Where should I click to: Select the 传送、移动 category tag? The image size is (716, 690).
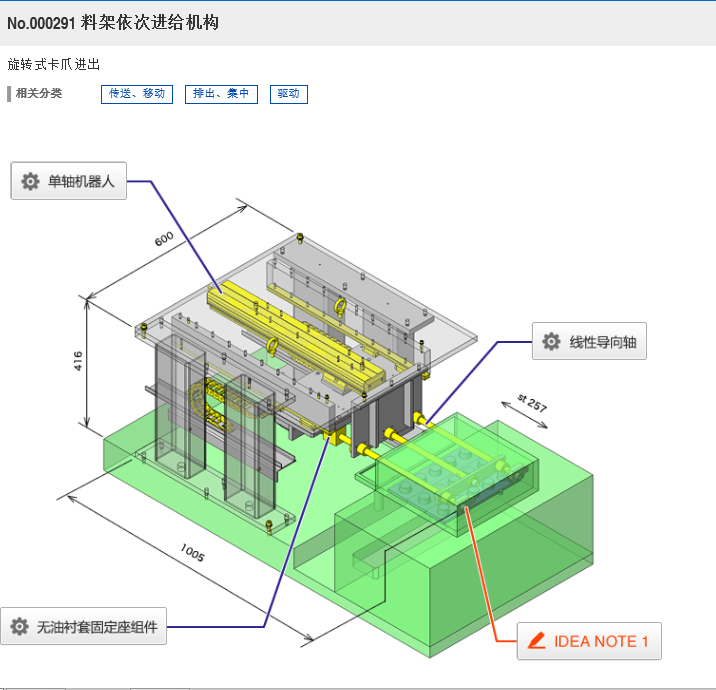coord(137,94)
